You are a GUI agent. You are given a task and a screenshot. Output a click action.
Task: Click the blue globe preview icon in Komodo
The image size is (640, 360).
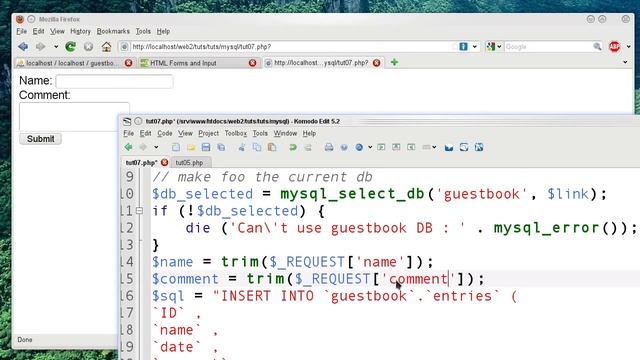click(359, 147)
